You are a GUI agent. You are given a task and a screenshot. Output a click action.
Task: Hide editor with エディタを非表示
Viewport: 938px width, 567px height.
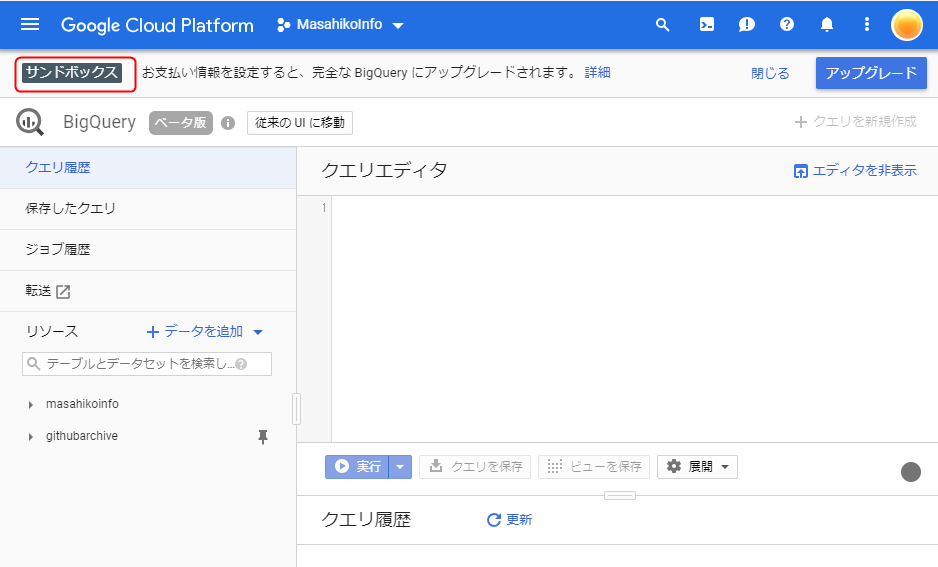pyautogui.click(x=855, y=170)
